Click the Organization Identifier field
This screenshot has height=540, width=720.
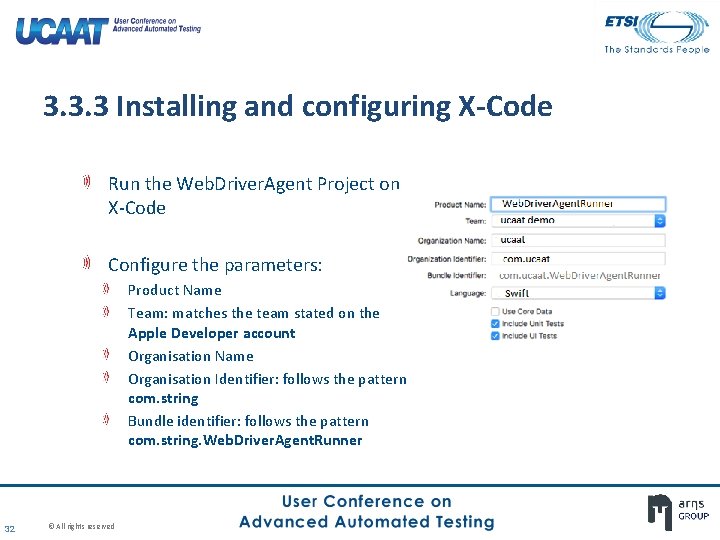(578, 259)
